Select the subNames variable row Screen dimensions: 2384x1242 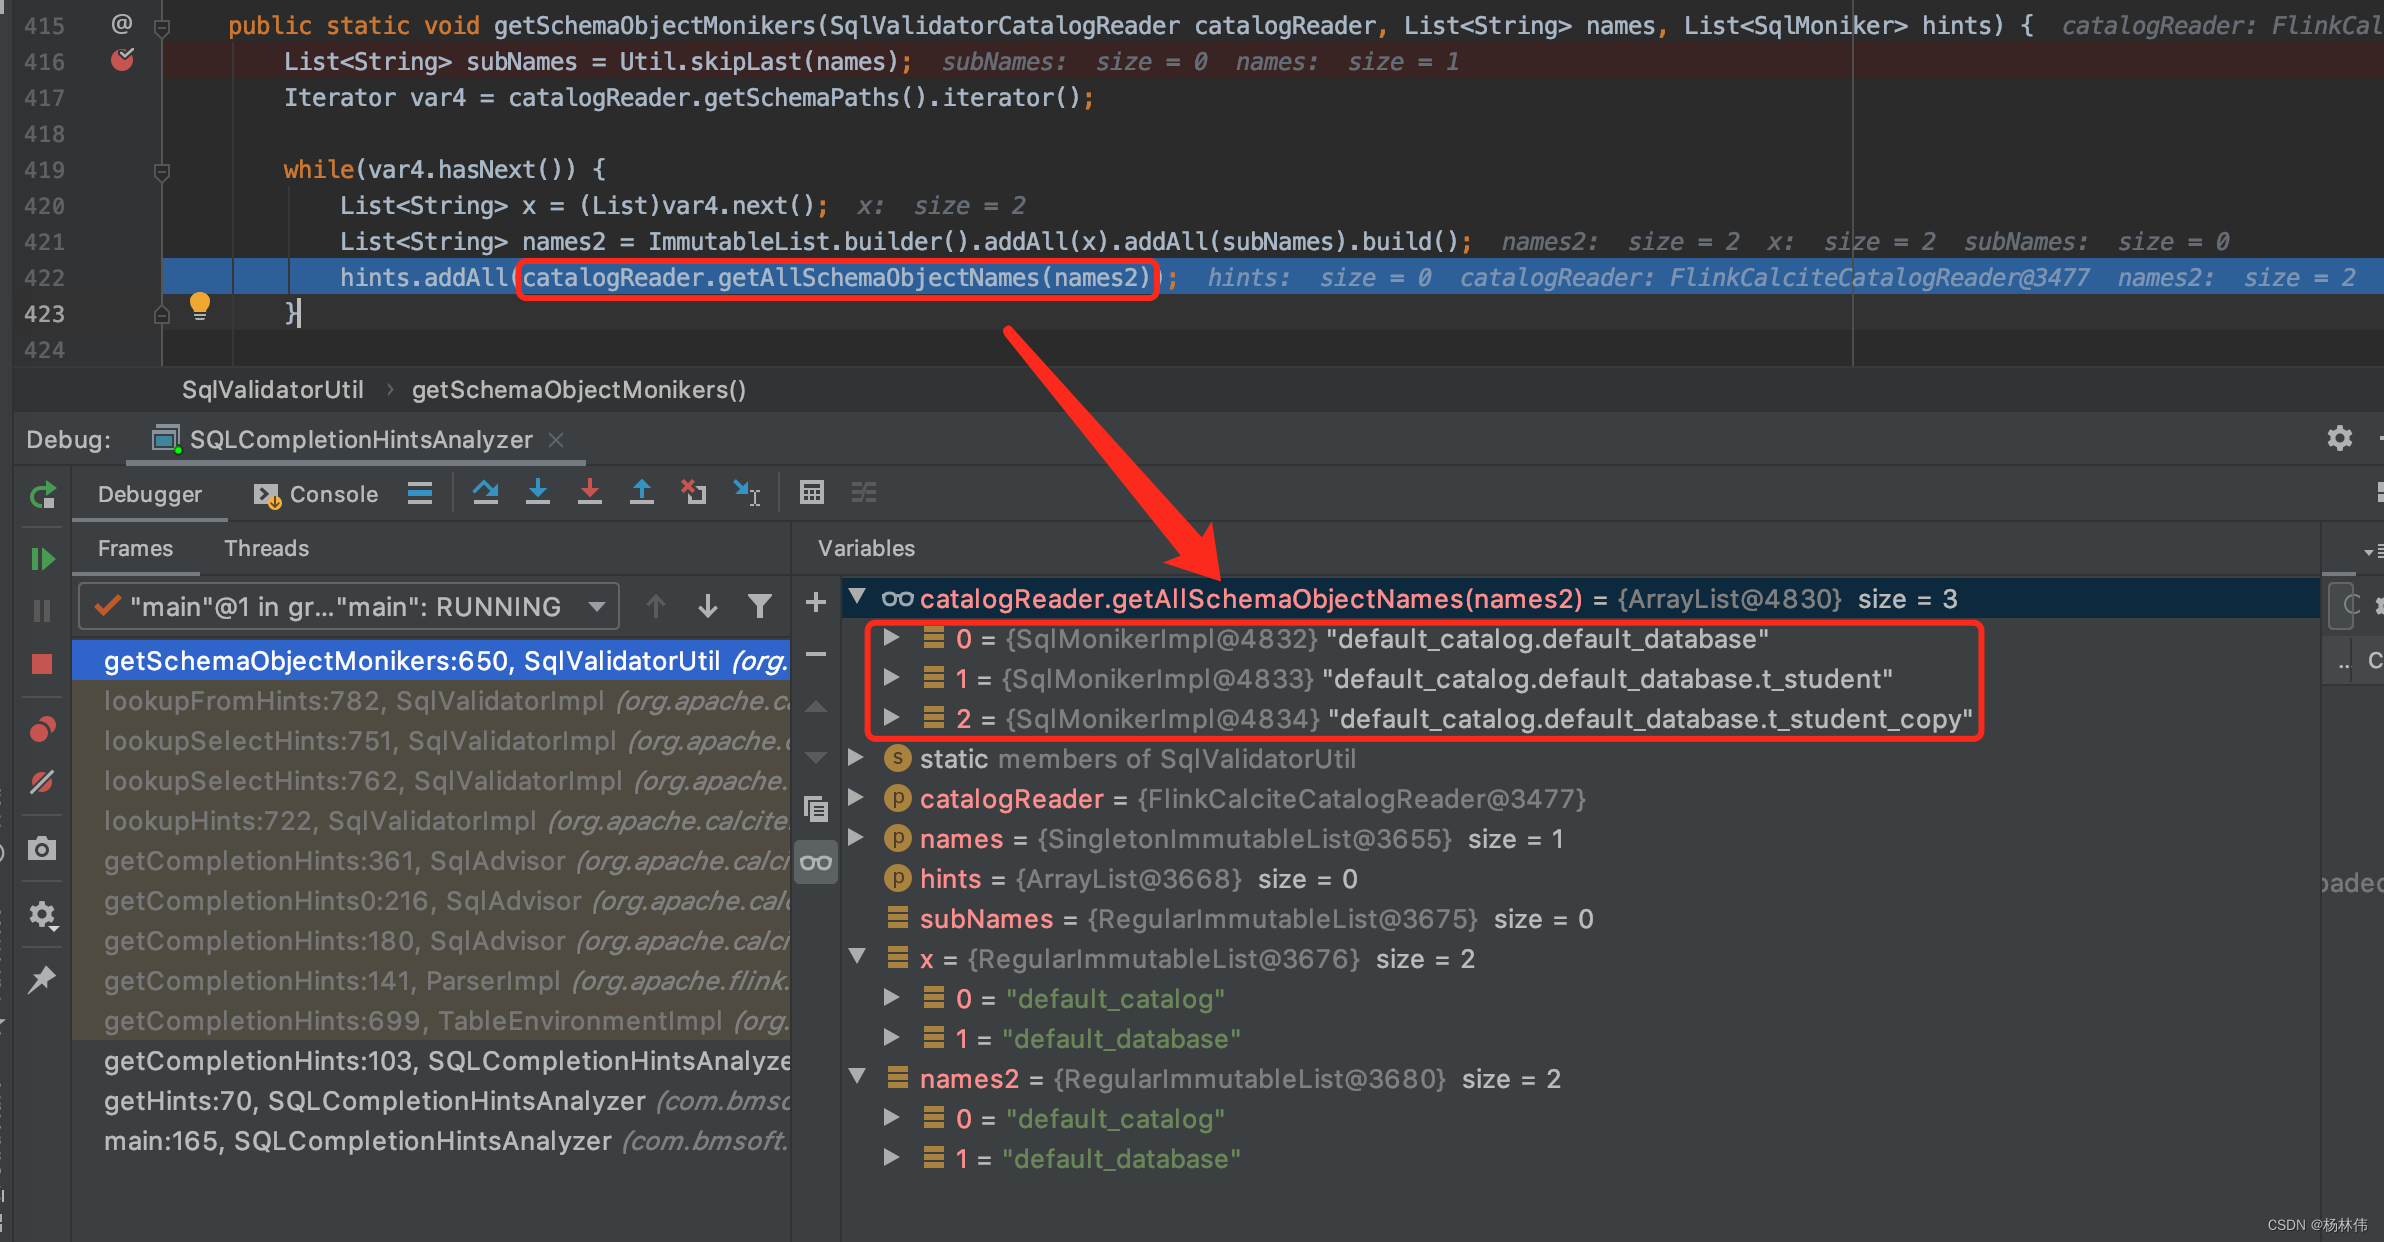pyautogui.click(x=1580, y=918)
